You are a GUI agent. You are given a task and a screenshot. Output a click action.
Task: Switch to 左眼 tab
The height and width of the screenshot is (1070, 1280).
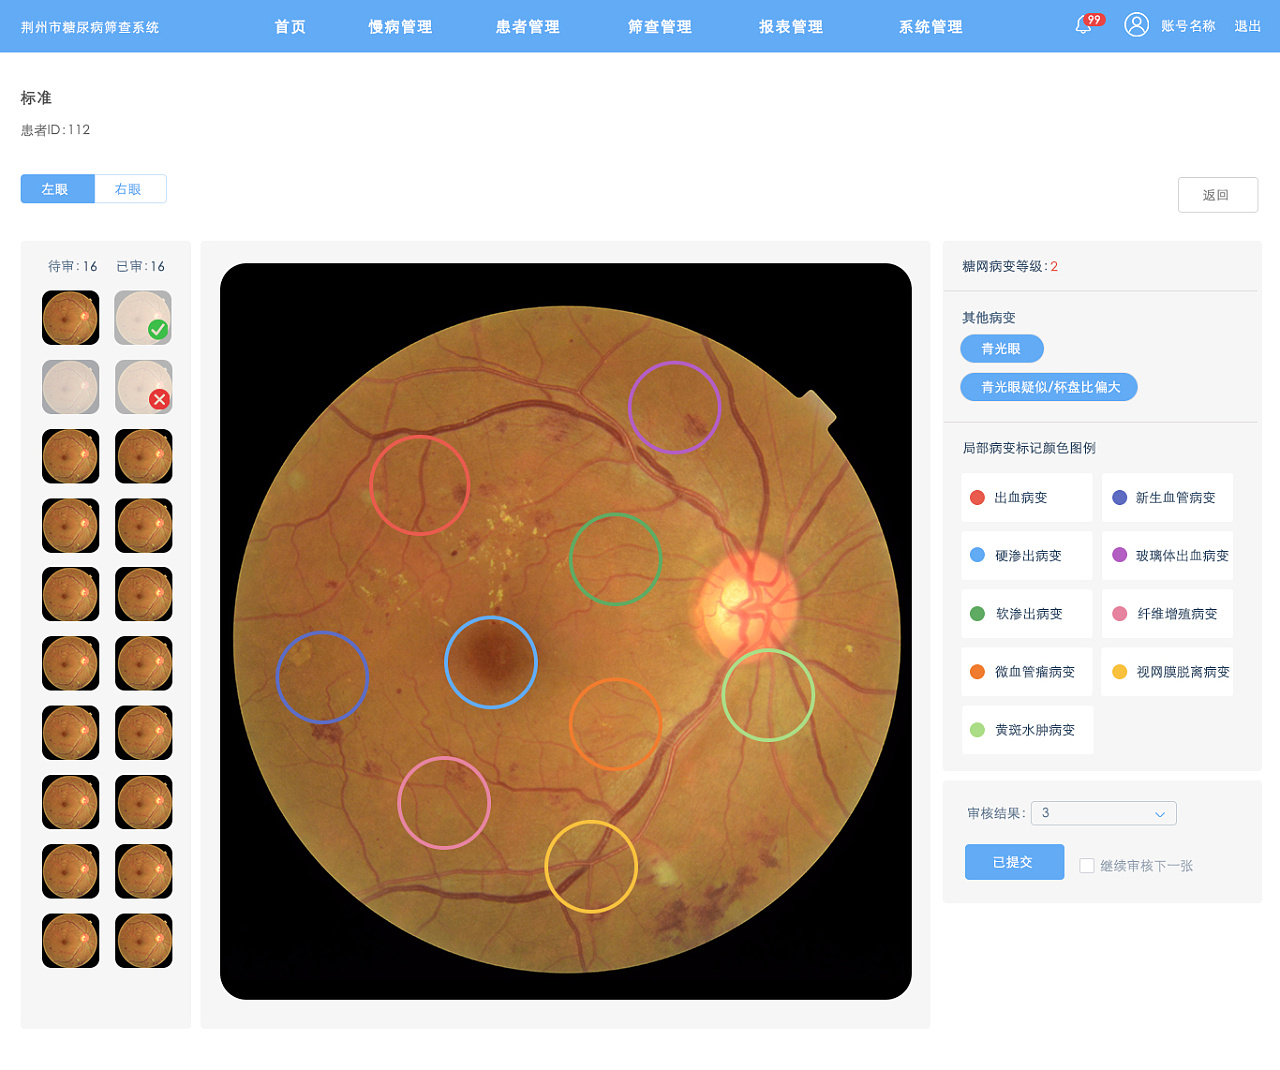[57, 189]
